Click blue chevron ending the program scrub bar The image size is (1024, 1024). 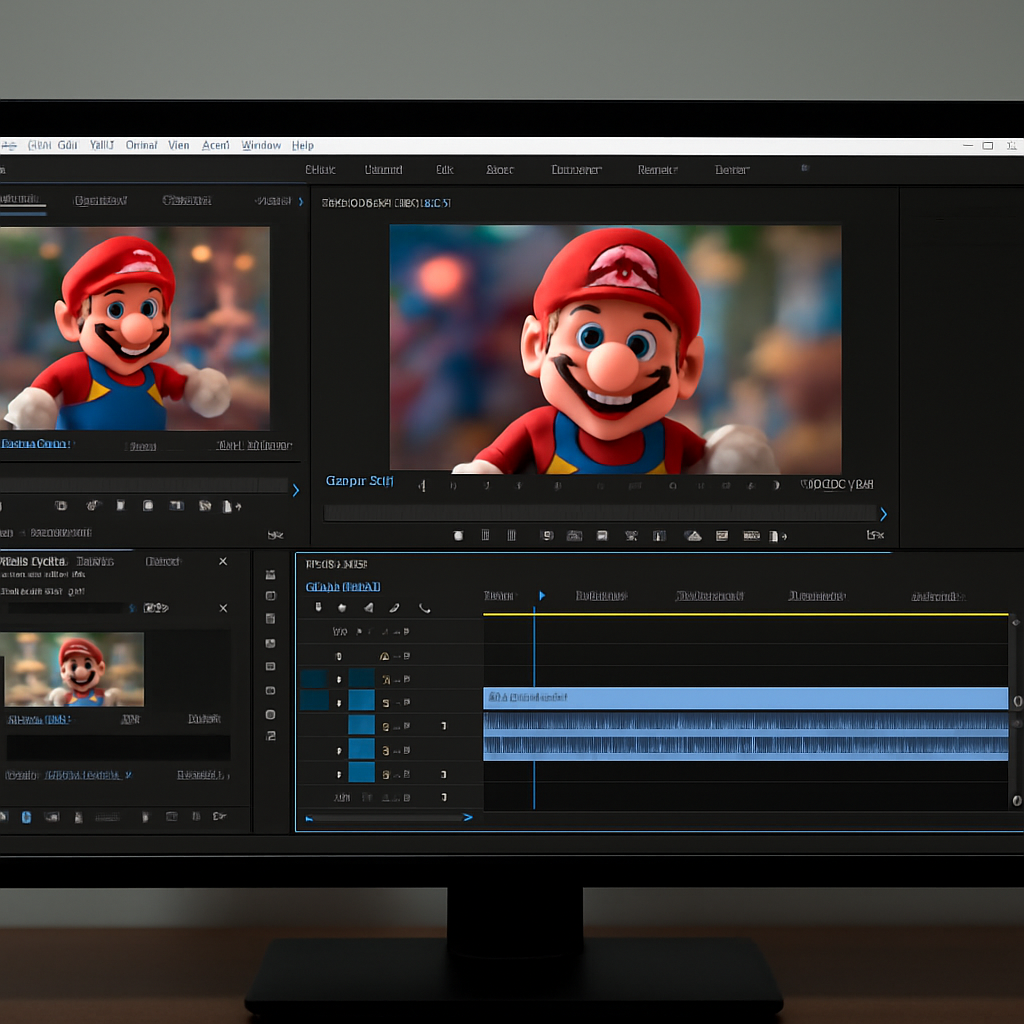click(x=884, y=515)
